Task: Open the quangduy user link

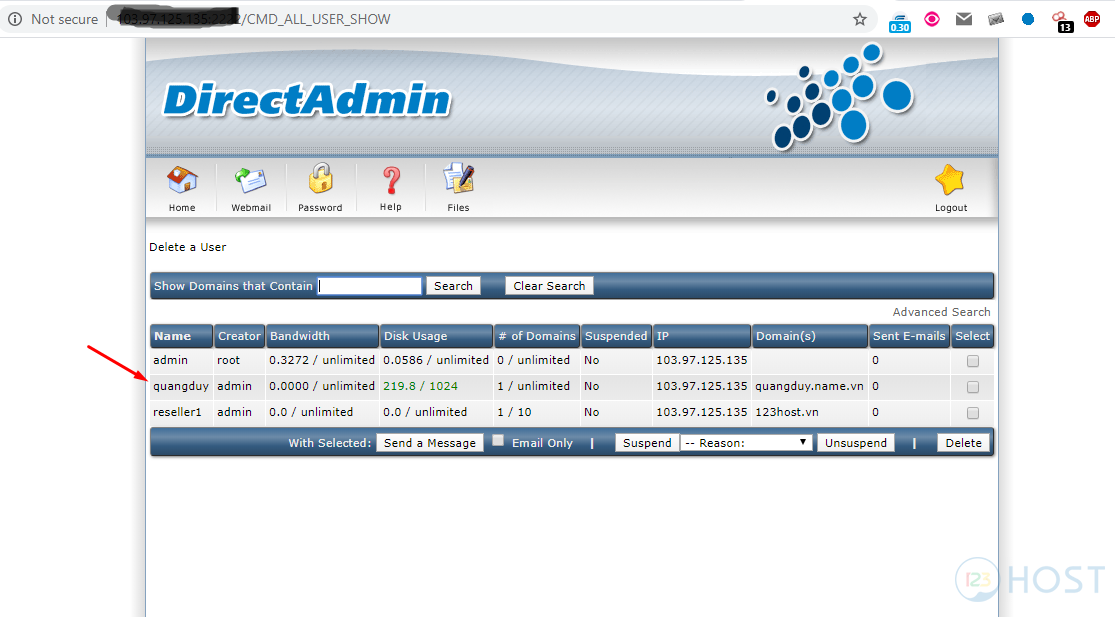Action: click(181, 387)
